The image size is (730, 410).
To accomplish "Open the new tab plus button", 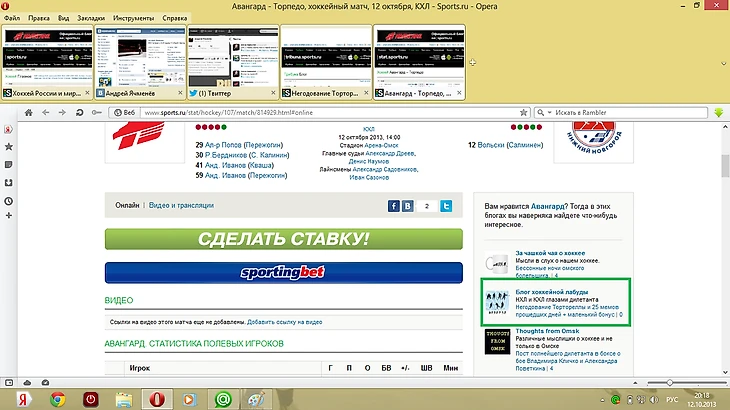I will [473, 62].
